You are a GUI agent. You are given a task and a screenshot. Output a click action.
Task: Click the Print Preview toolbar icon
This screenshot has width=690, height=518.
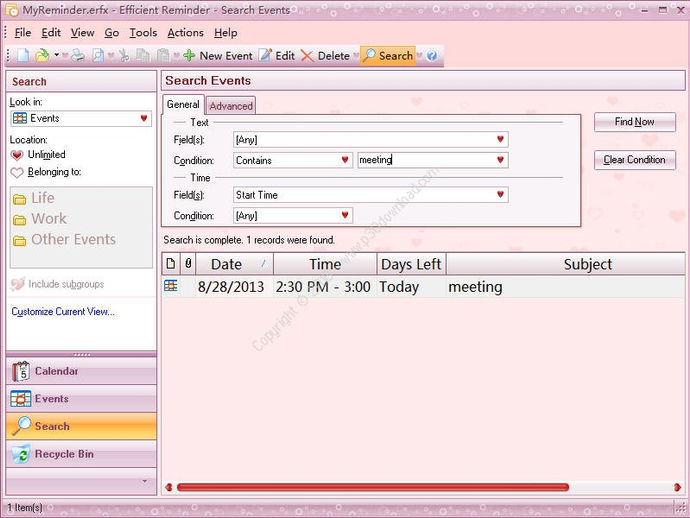coord(98,55)
